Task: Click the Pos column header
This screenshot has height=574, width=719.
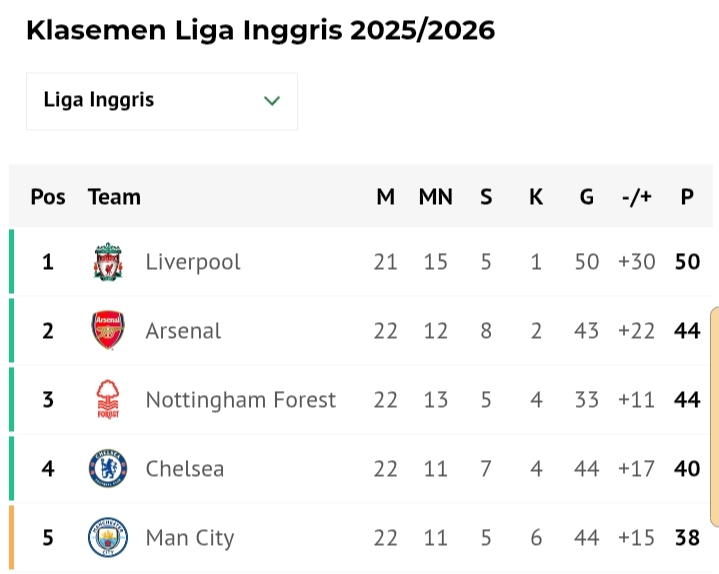Action: tap(48, 197)
